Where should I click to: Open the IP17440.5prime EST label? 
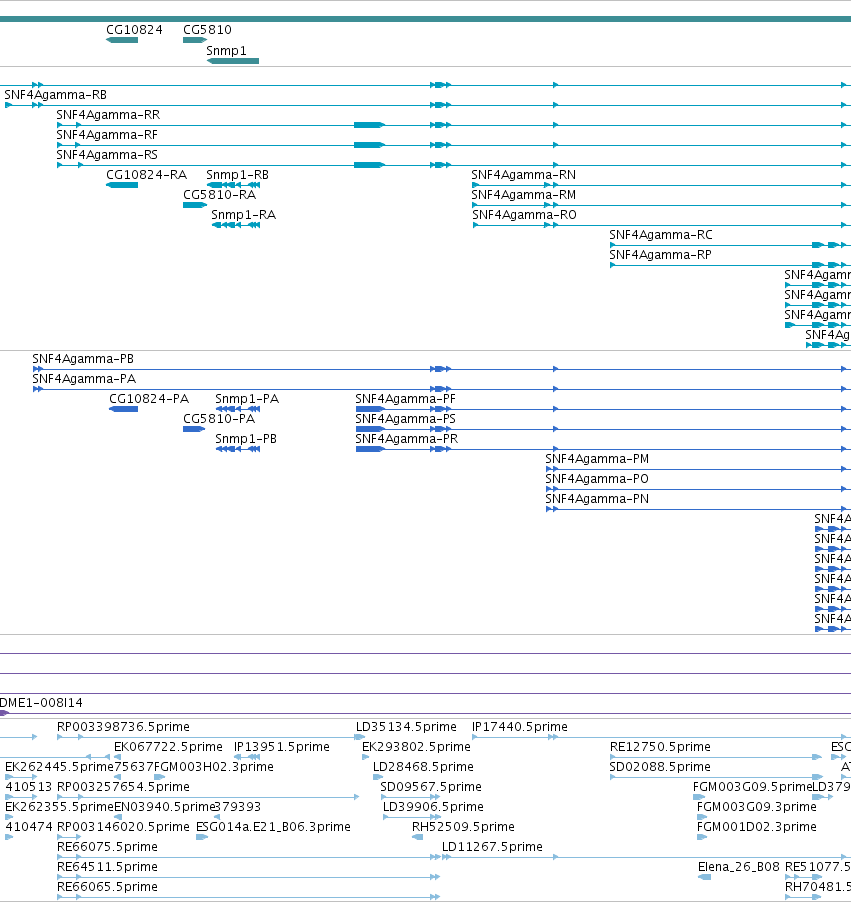click(520, 727)
